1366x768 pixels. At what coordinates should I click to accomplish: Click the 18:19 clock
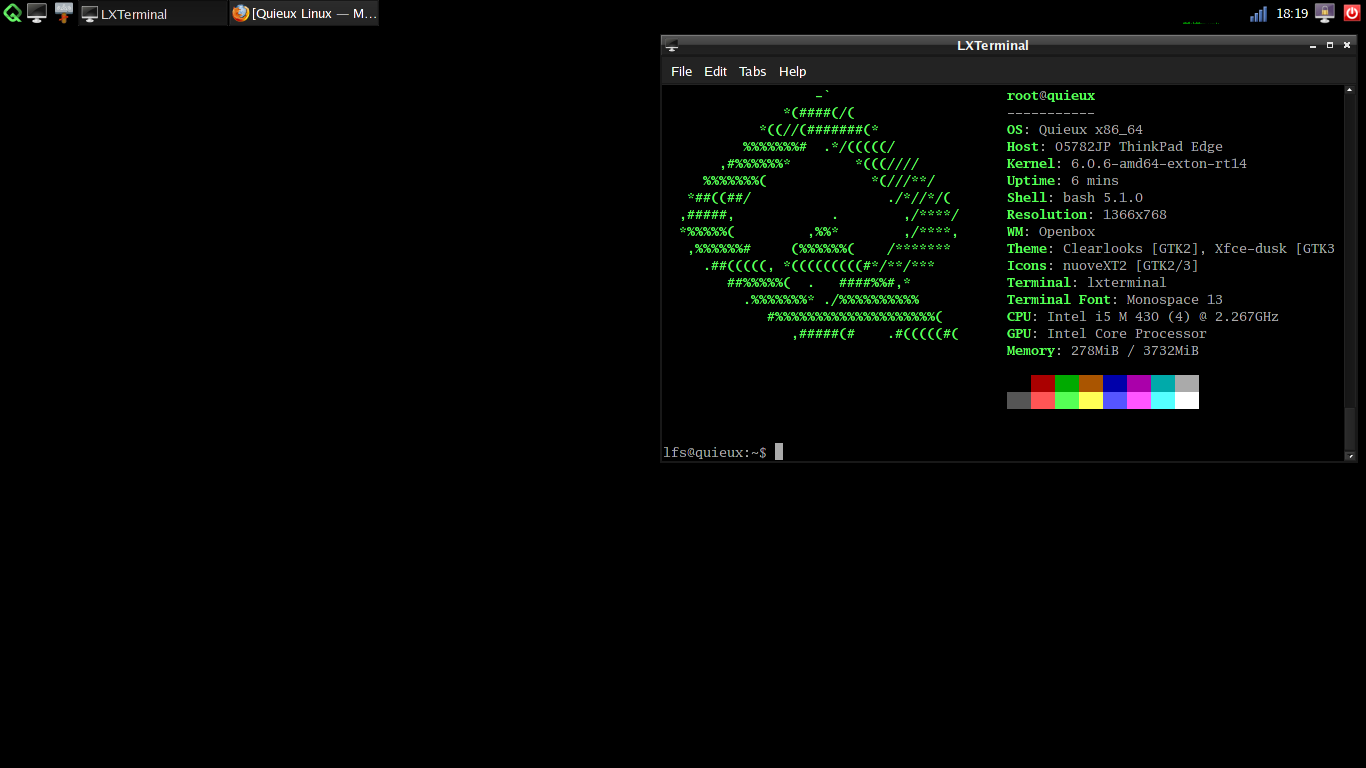point(1292,14)
